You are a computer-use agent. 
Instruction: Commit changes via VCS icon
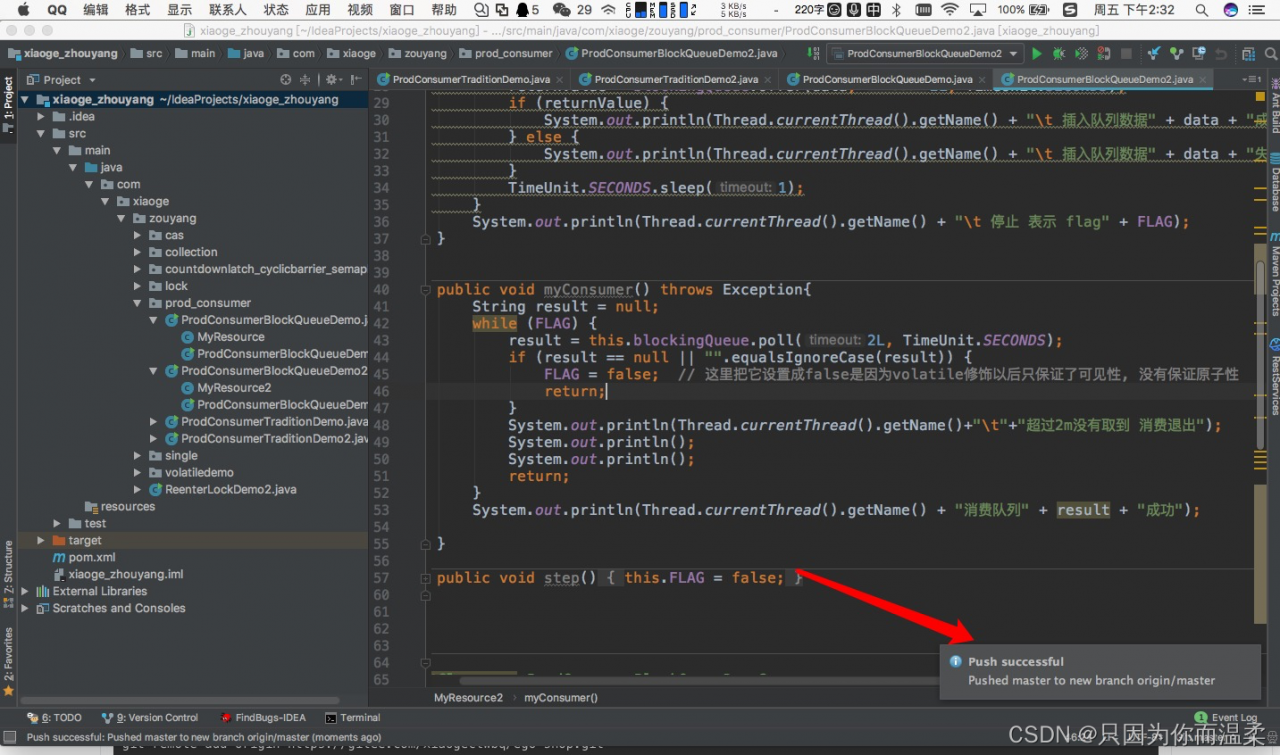point(1177,53)
